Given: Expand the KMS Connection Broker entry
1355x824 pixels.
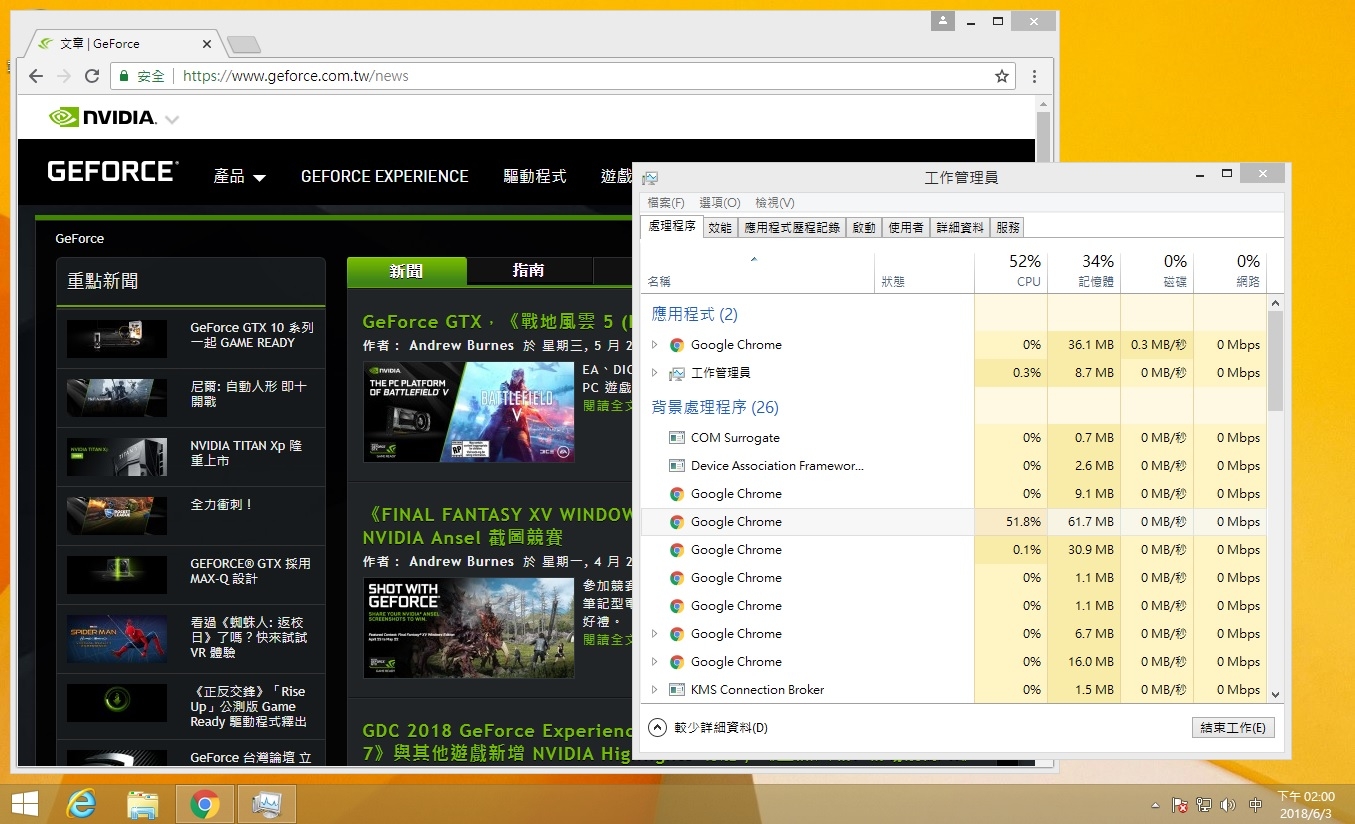Looking at the screenshot, I should [x=655, y=690].
